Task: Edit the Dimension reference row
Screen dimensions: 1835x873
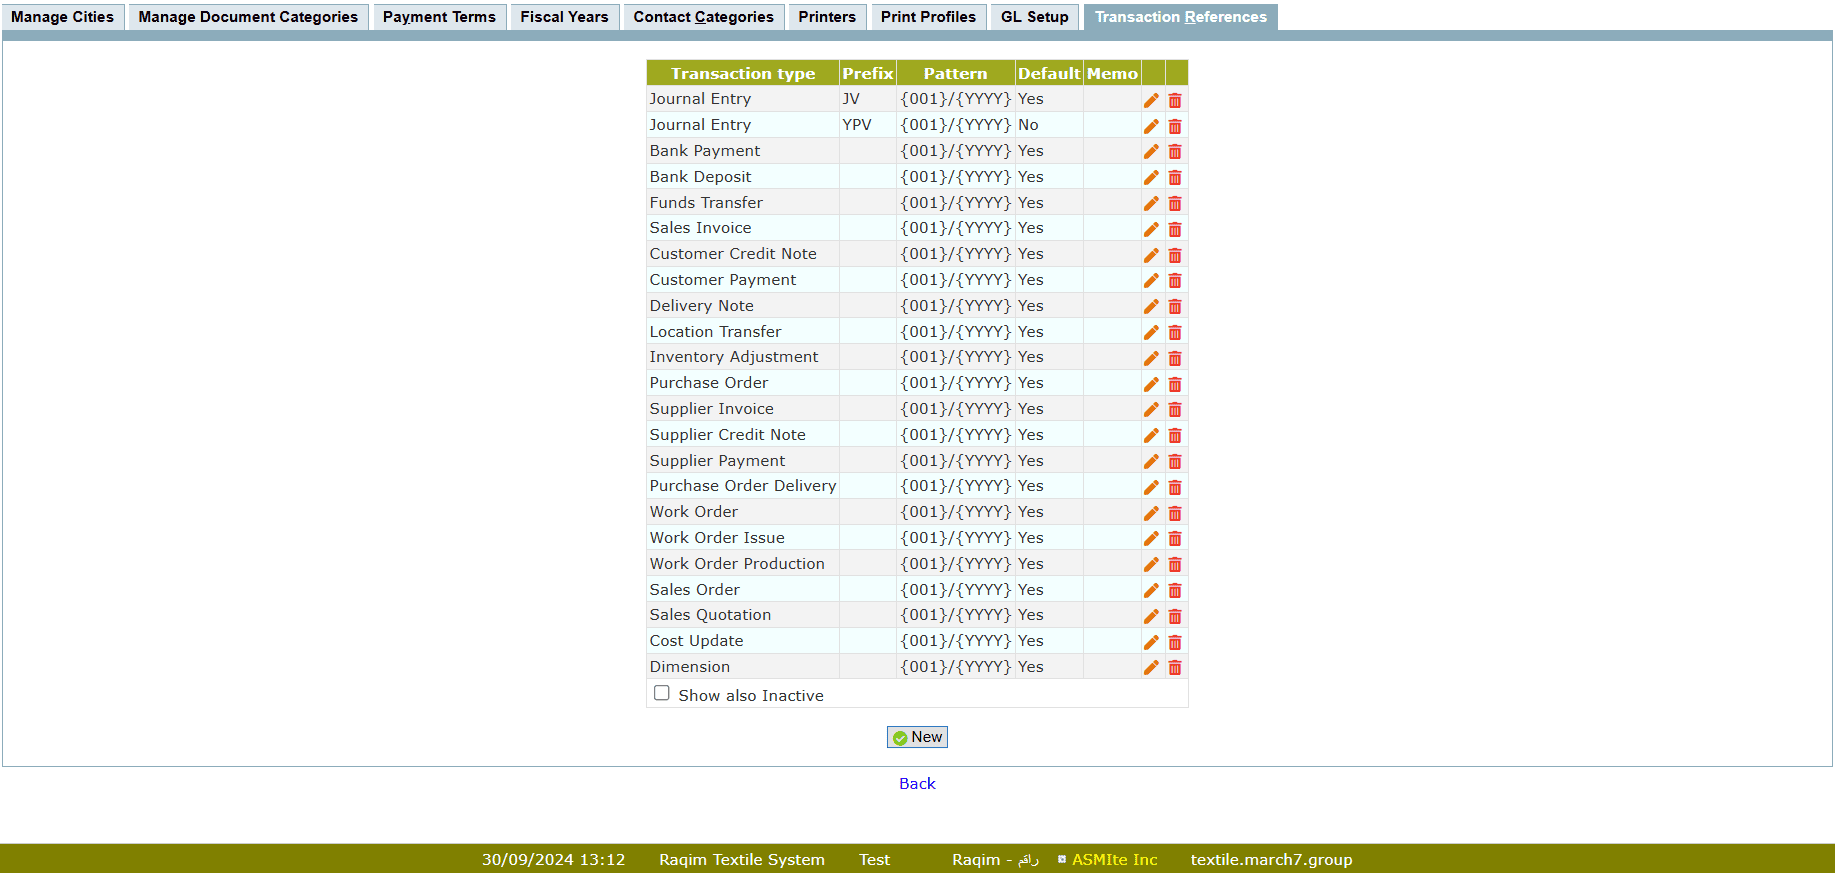Action: click(1151, 668)
